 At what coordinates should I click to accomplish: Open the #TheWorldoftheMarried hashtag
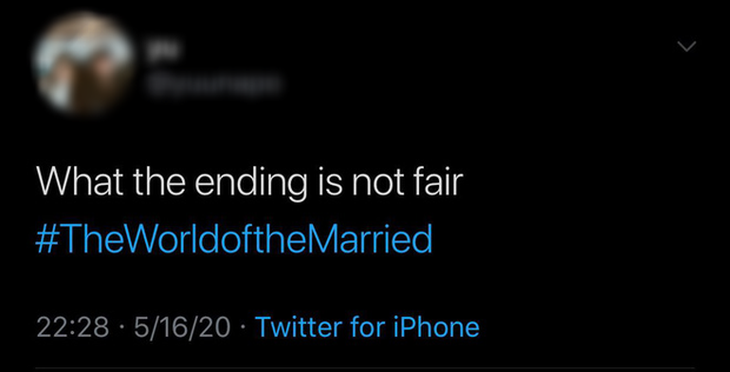234,239
